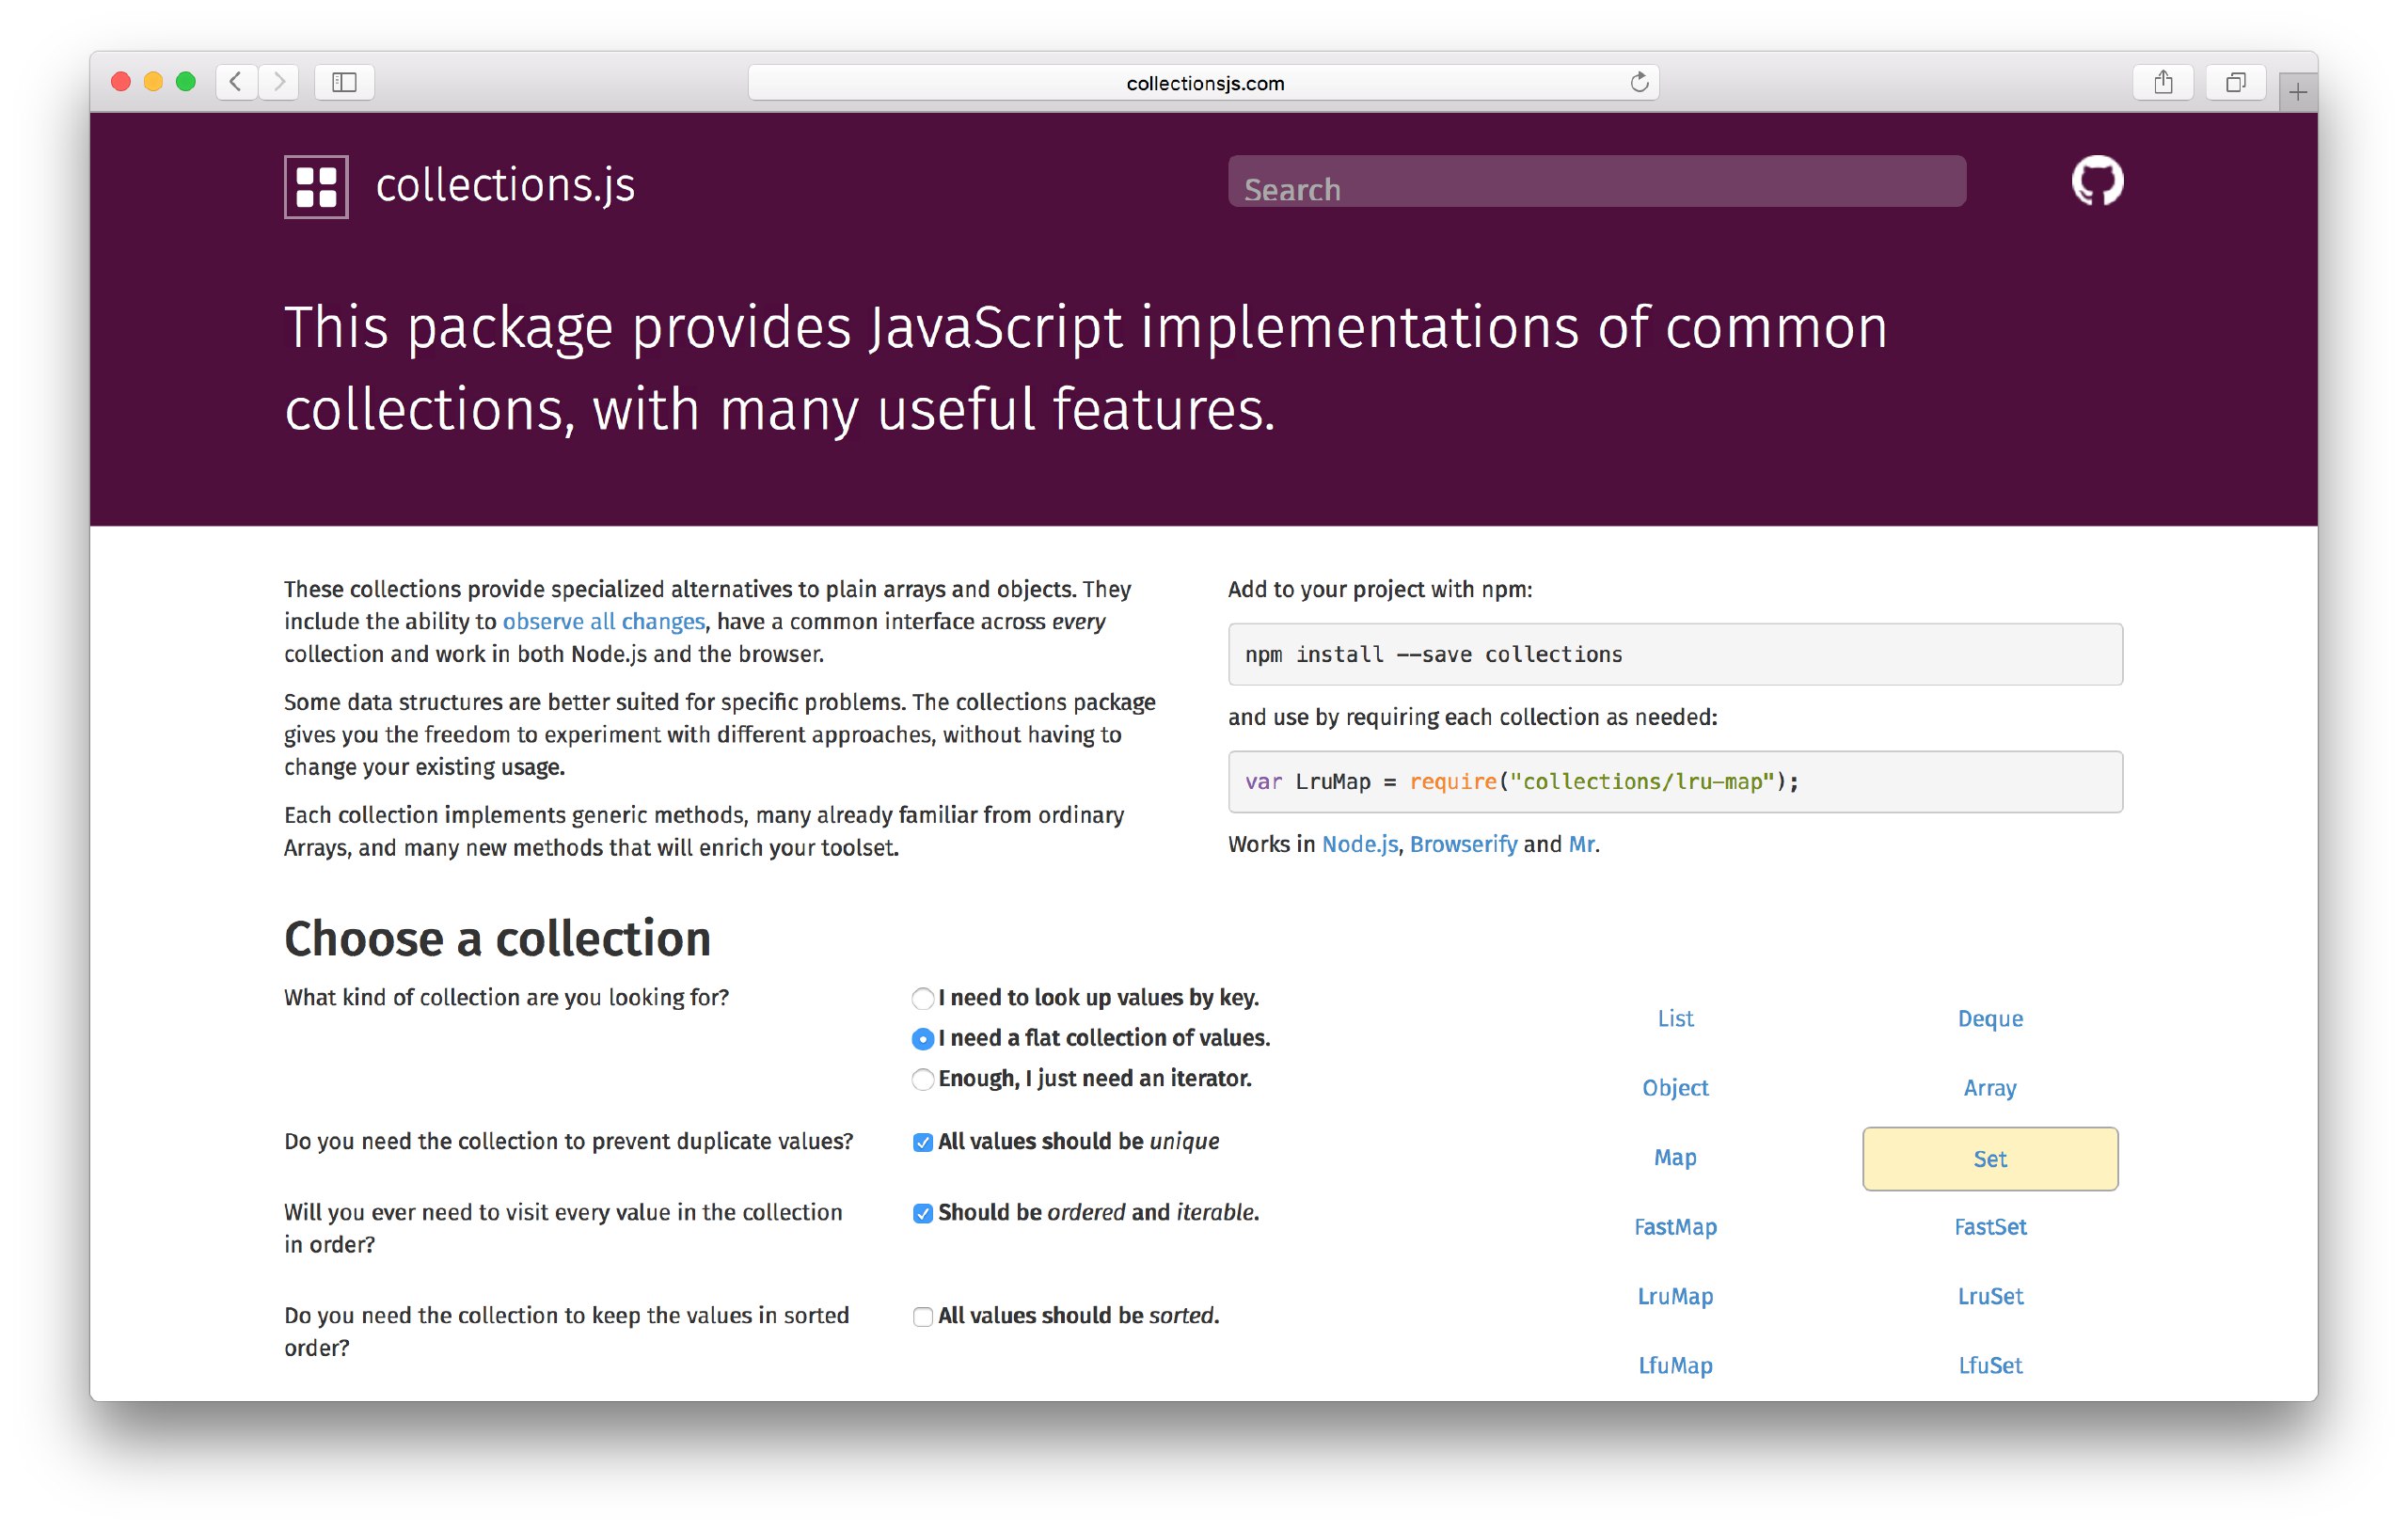
Task: Open the Deque collection link
Action: [x=1989, y=1018]
